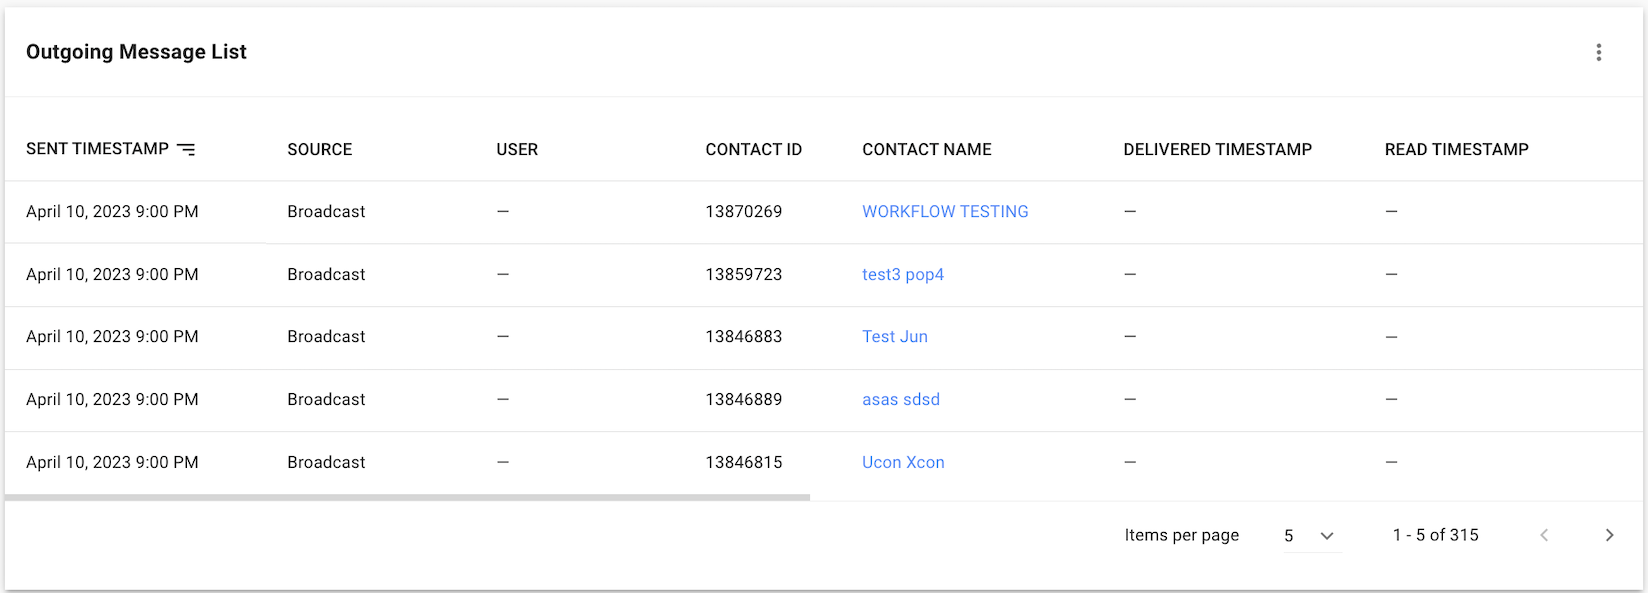Open contact test3 pop4 link
Screen dimensions: 1648x593
coord(902,275)
